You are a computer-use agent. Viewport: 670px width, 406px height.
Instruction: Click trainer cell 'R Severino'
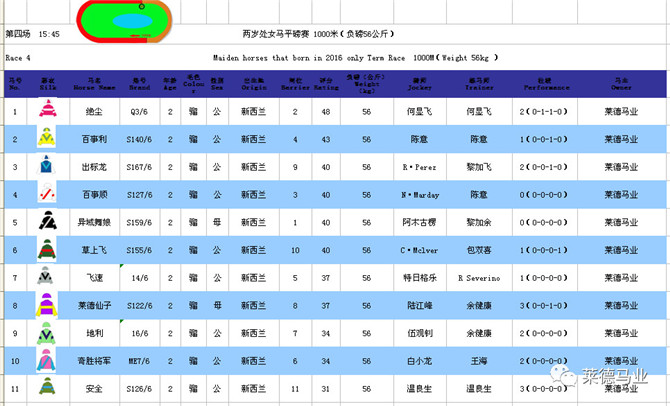pos(479,278)
